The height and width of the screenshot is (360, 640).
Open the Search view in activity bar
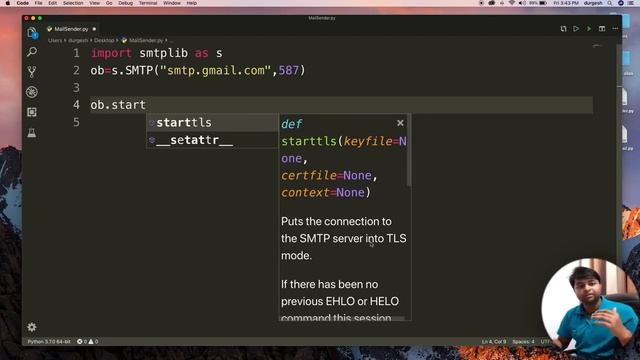click(x=32, y=52)
